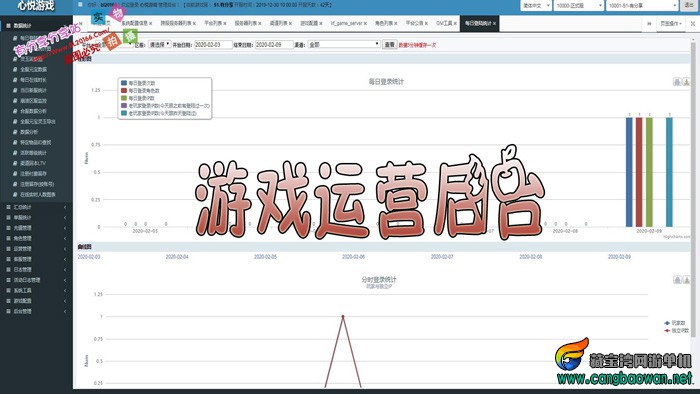Open the 区服 请选择 dropdown
Screen dimensions: 700x394
coord(159,45)
